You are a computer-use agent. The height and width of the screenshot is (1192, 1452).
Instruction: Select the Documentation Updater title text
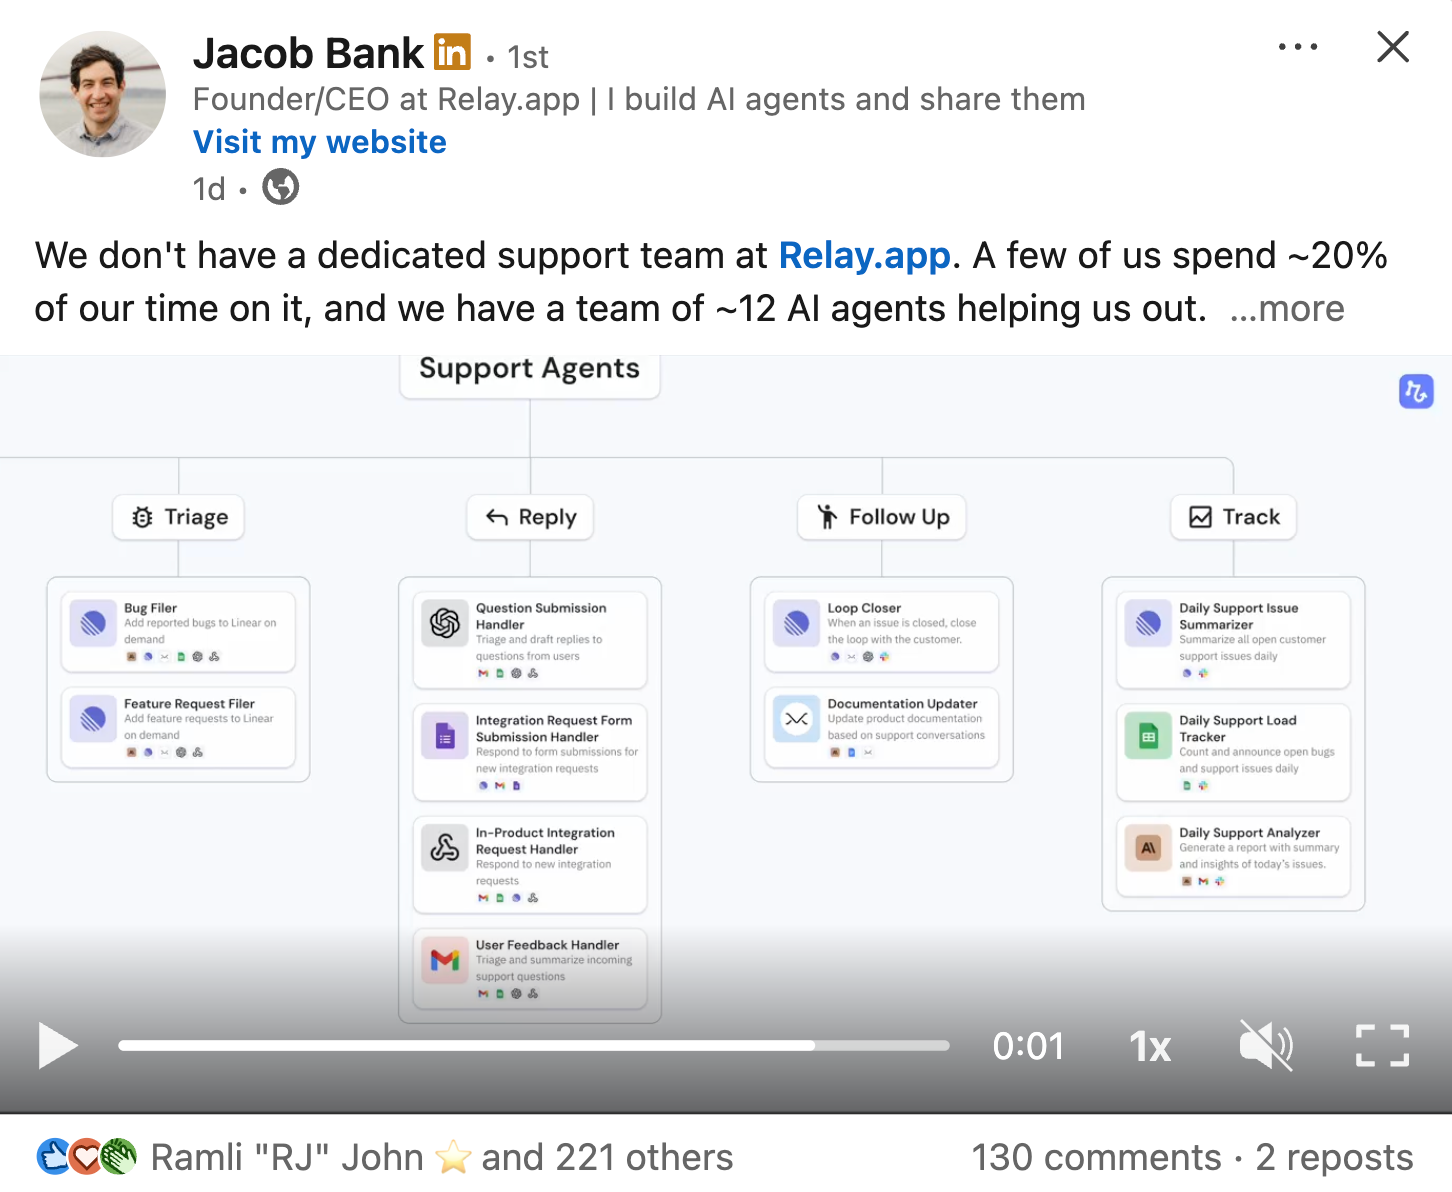pos(903,704)
